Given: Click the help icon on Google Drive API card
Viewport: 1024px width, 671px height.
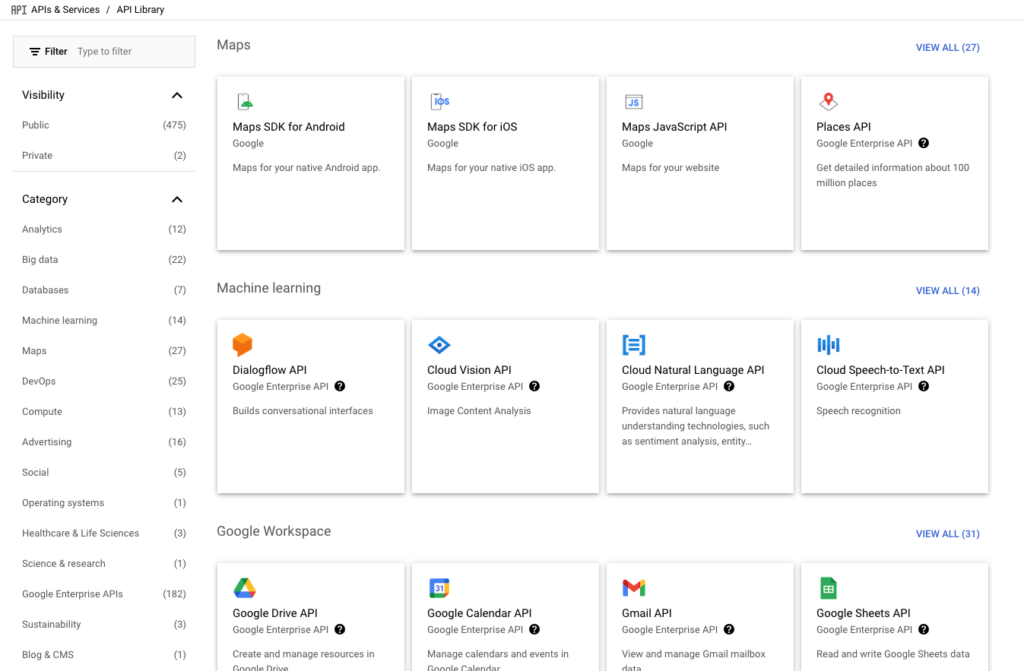Looking at the screenshot, I should [x=340, y=629].
